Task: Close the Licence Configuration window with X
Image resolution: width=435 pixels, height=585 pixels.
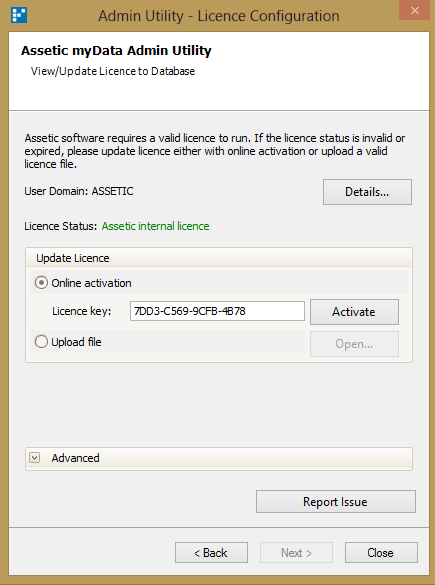Action: click(414, 10)
